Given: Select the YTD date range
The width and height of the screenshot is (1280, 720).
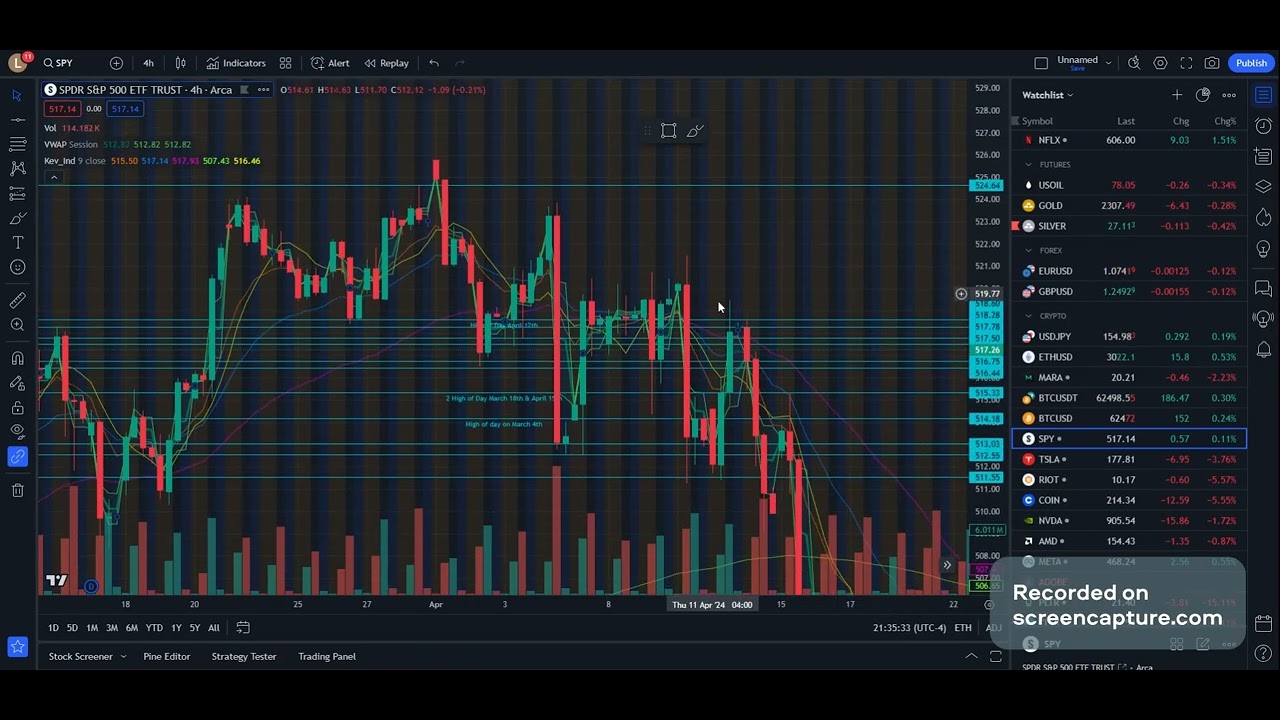Looking at the screenshot, I should tap(154, 628).
